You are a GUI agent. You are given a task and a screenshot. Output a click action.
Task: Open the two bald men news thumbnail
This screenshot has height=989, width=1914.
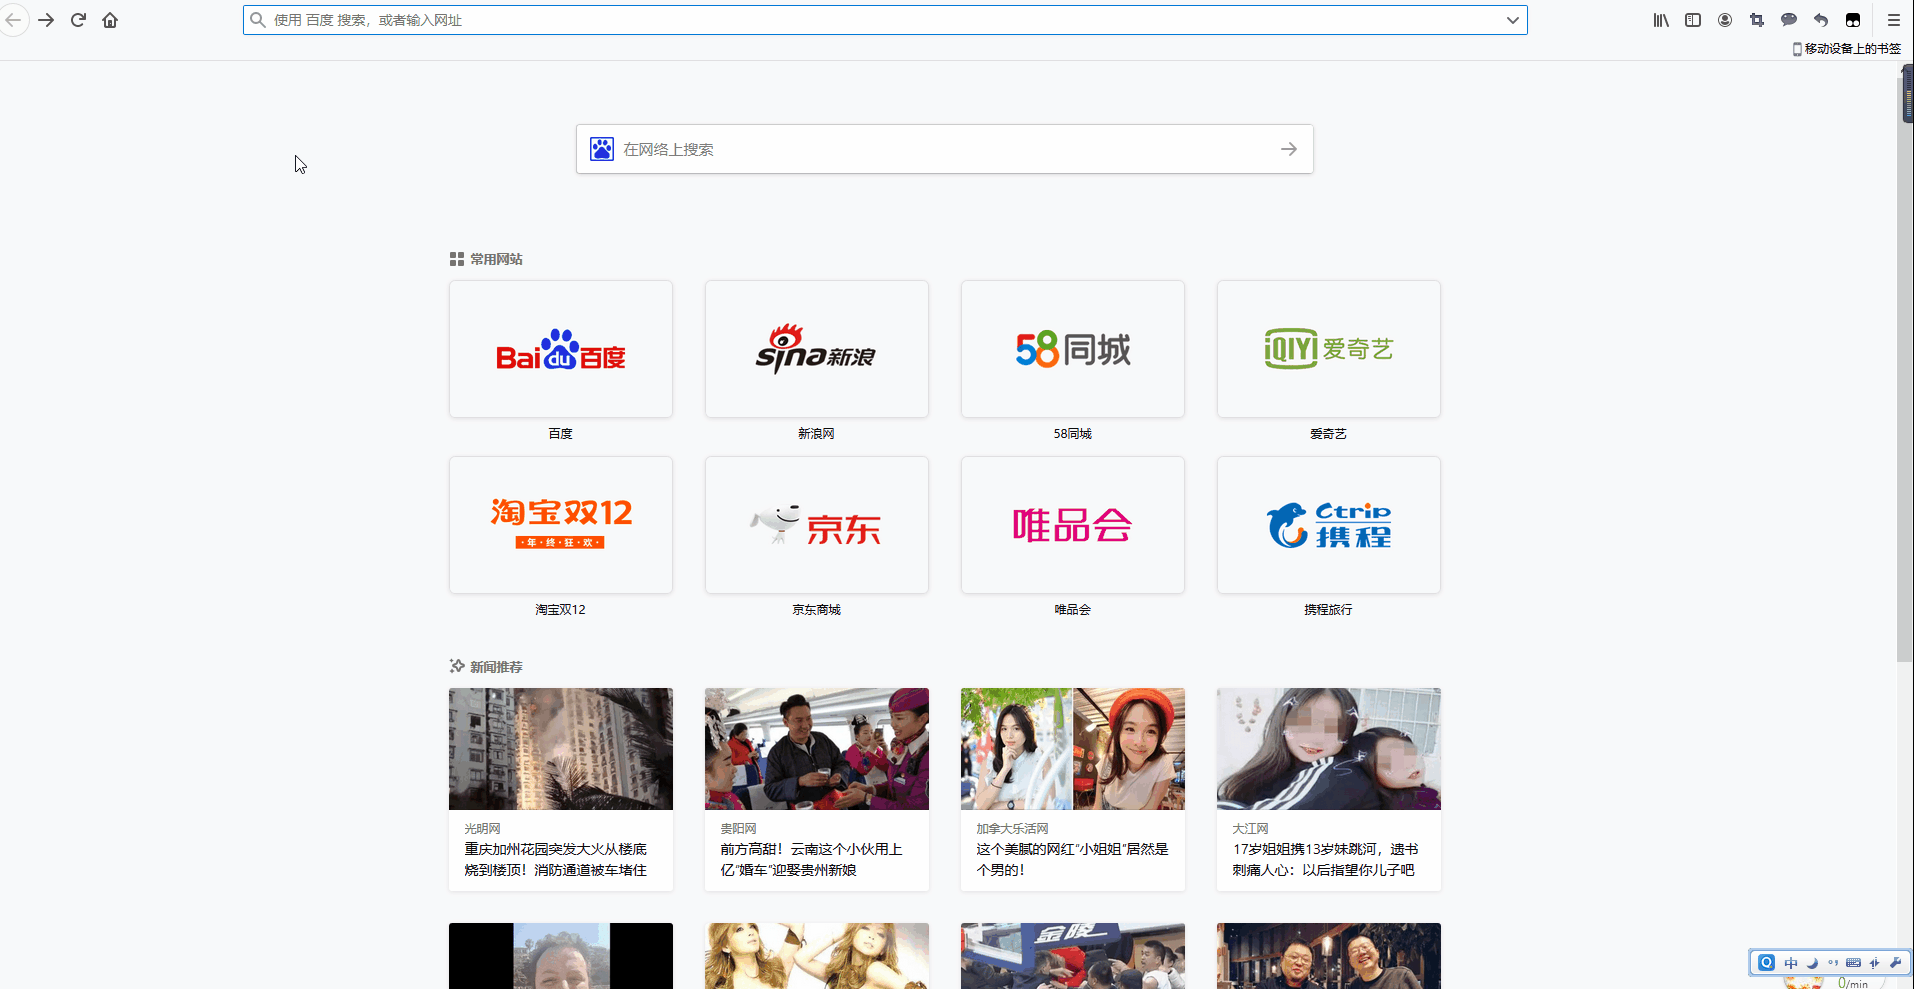click(1329, 956)
